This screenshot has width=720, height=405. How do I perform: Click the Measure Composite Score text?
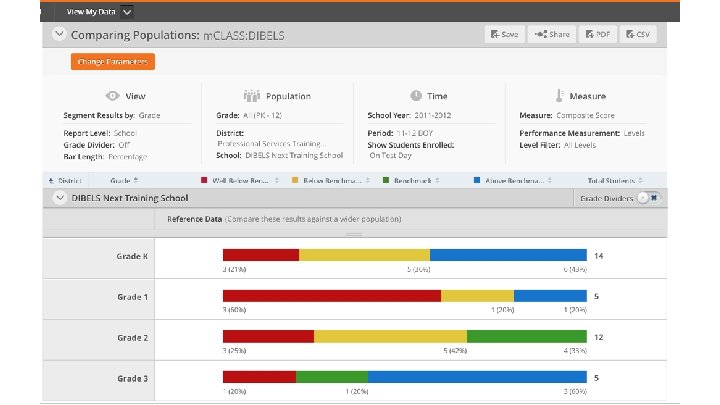click(567, 115)
